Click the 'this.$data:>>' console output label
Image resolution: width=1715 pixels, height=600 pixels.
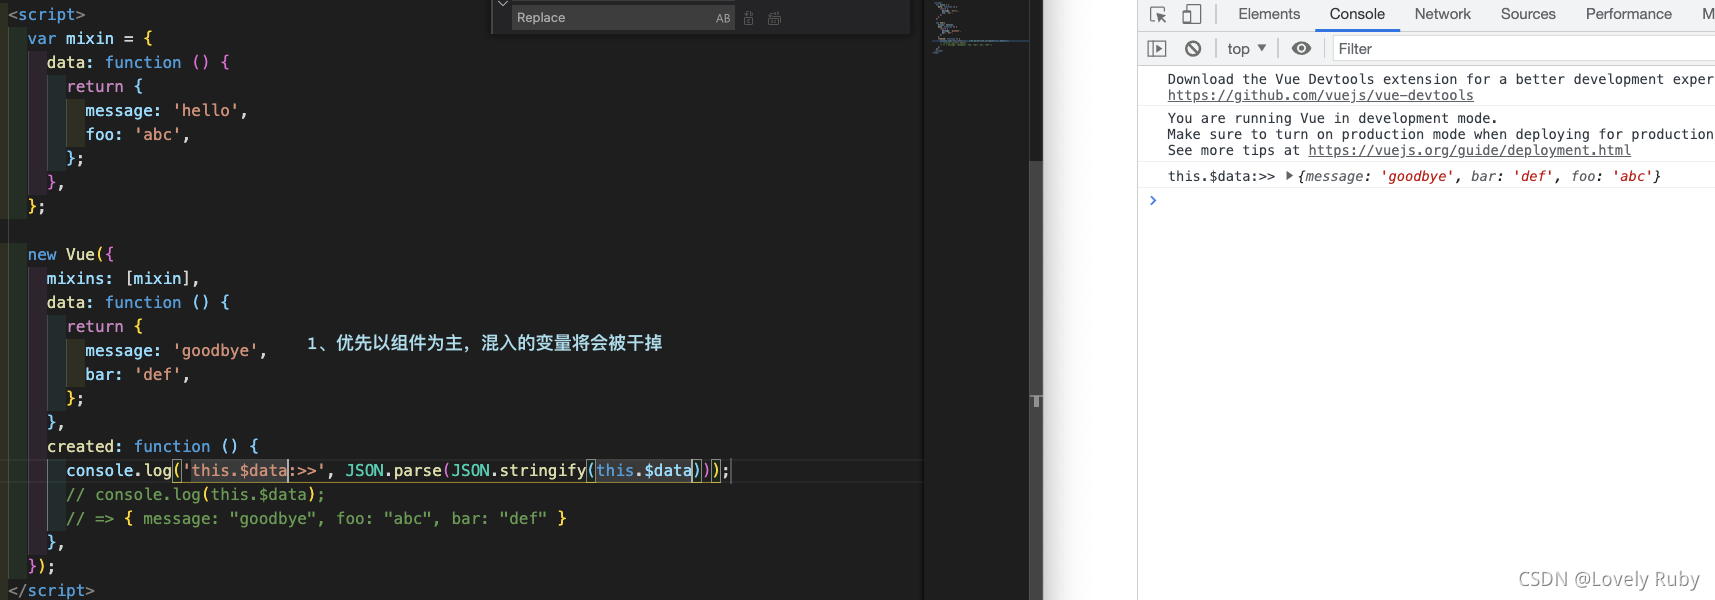(x=1221, y=176)
